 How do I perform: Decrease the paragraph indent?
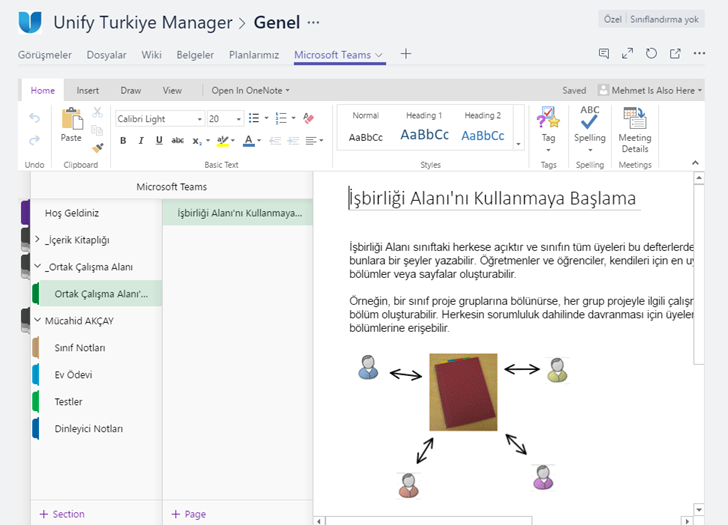(275, 141)
